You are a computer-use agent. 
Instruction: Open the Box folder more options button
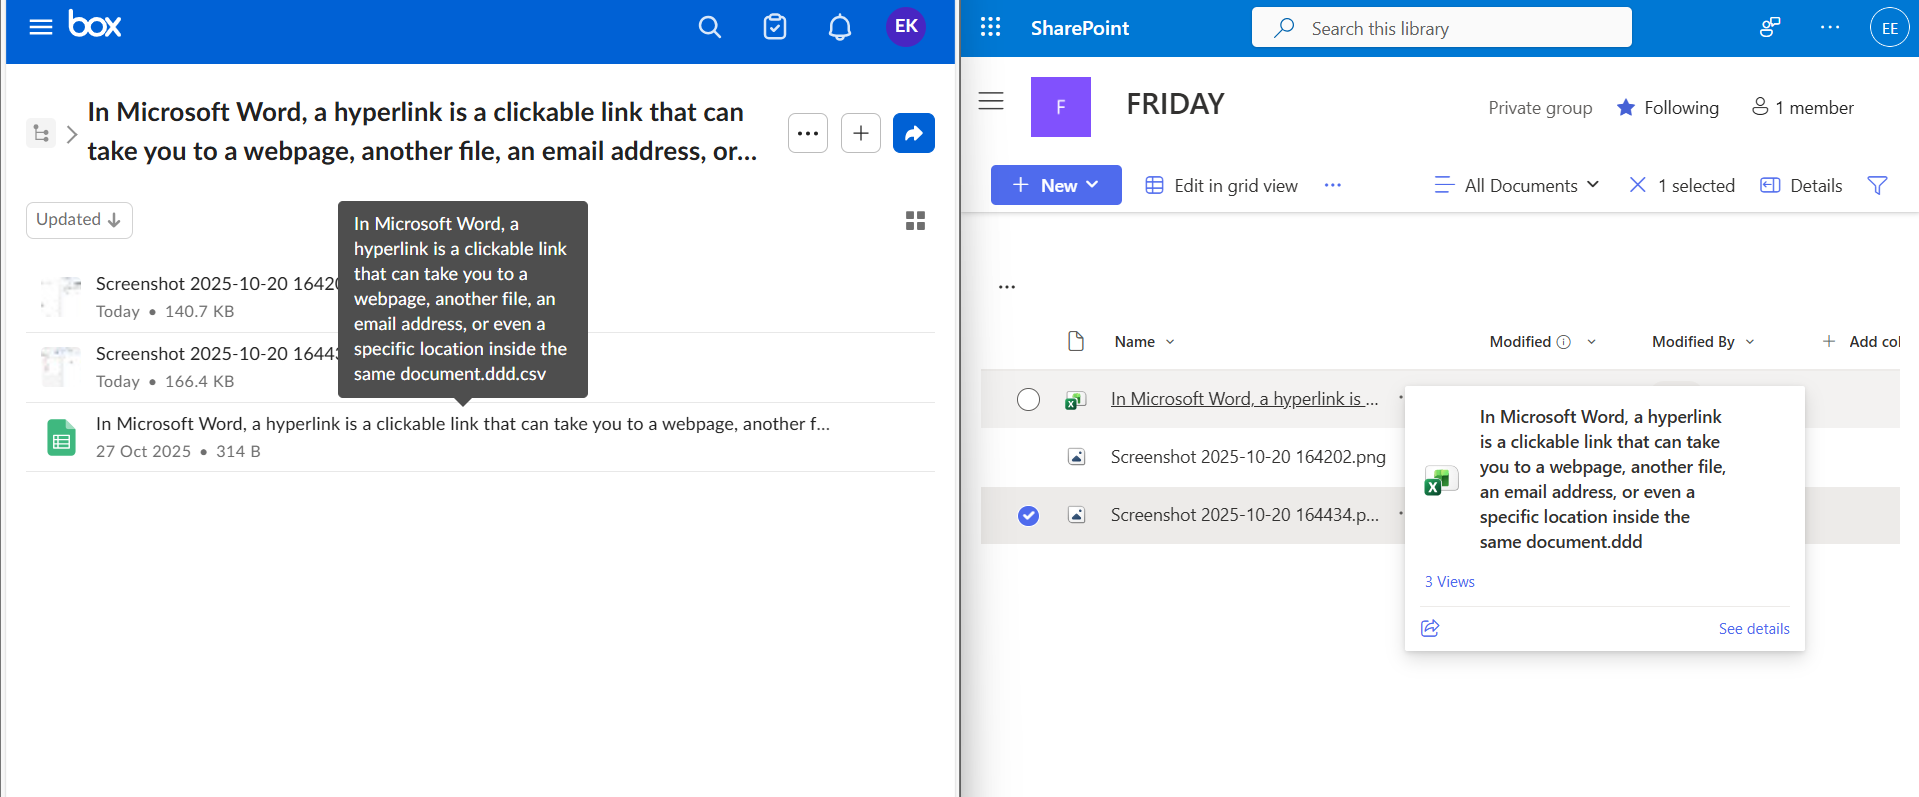pos(808,133)
